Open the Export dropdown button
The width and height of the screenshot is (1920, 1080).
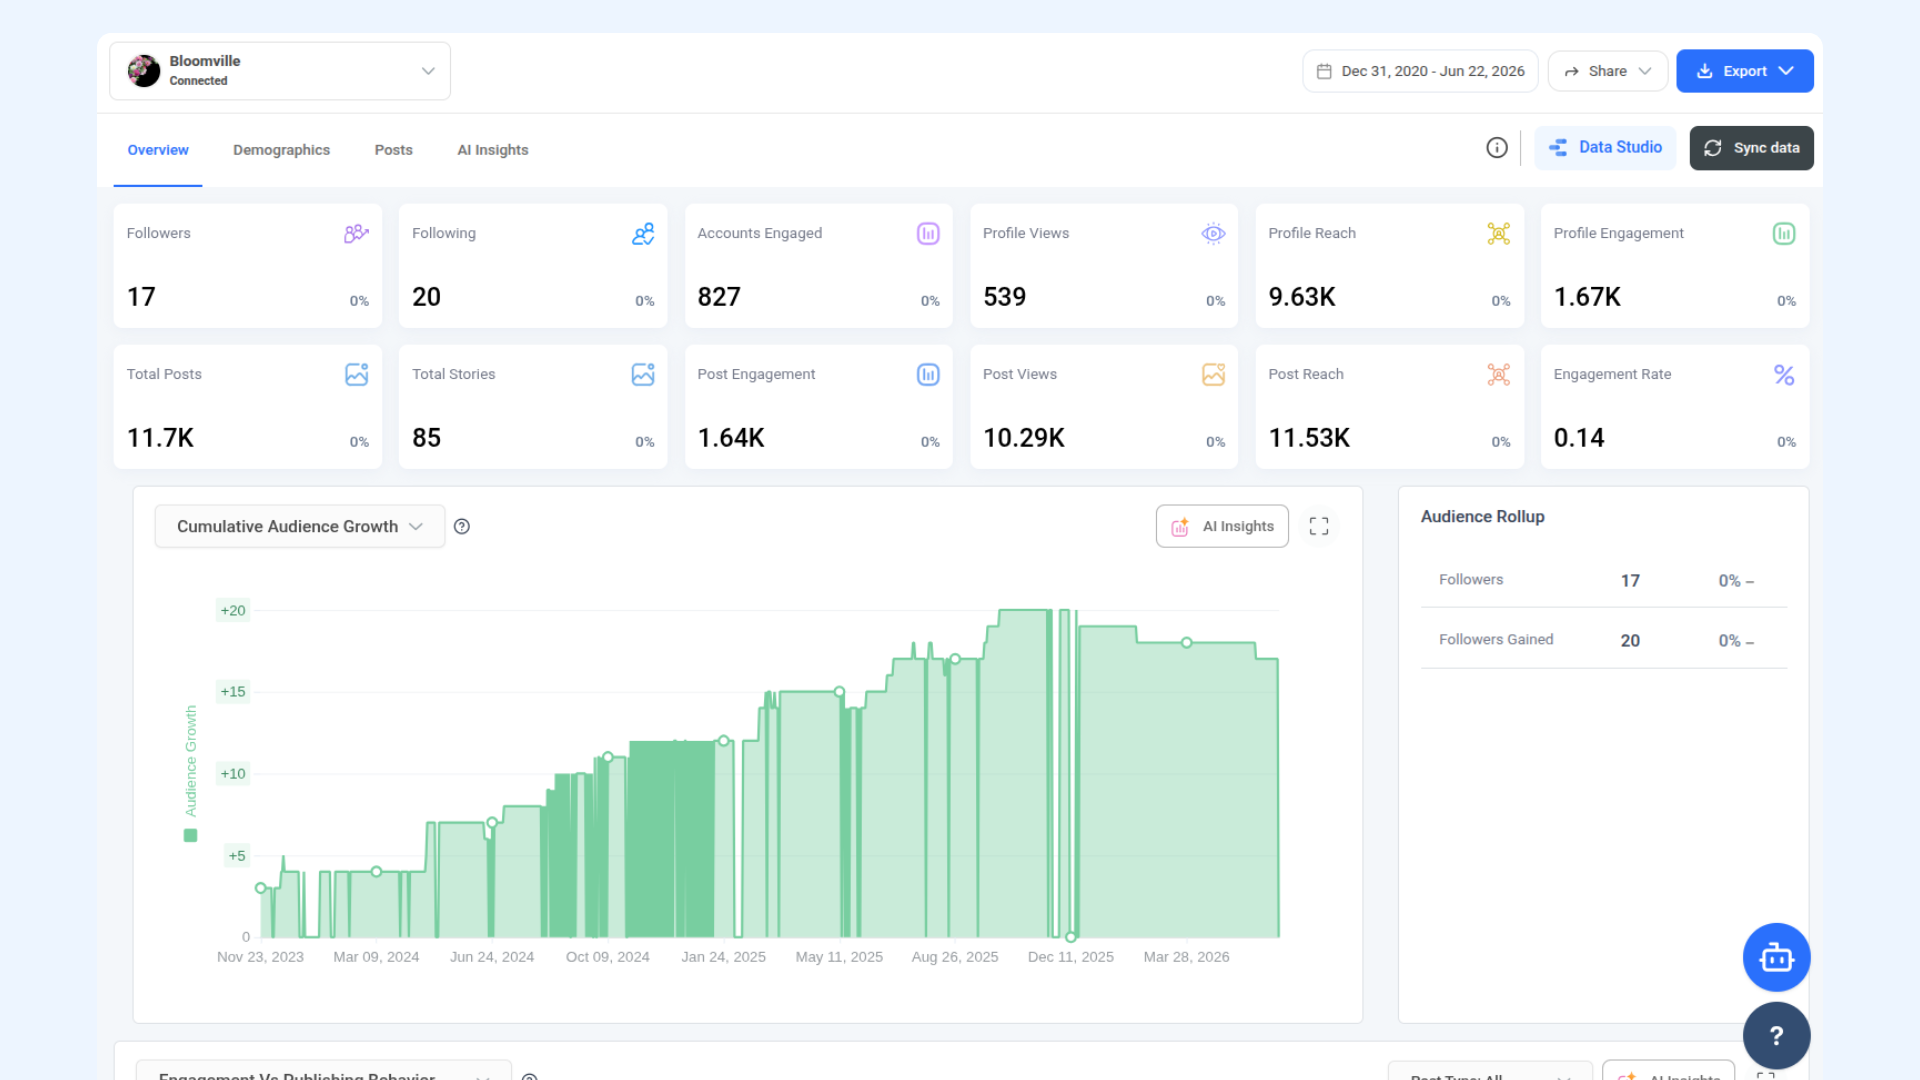(1744, 71)
